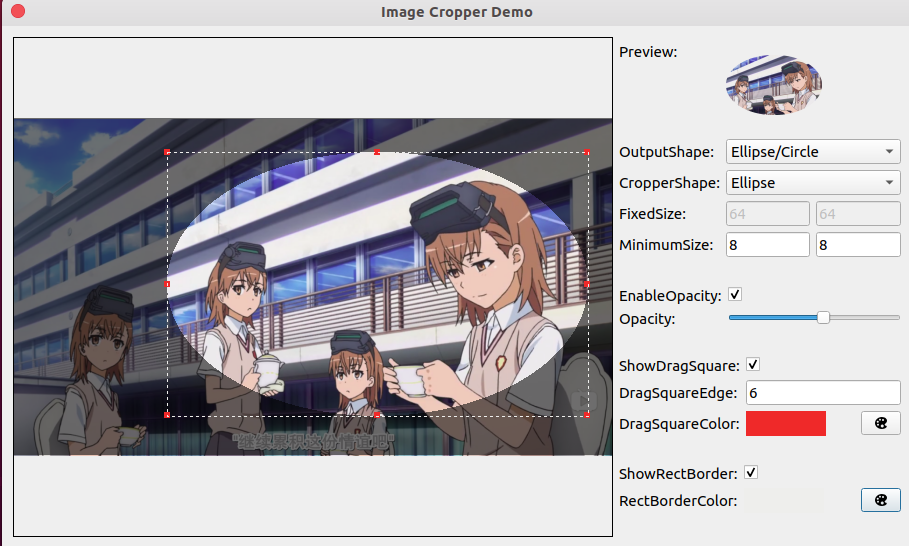Viewport: 909px width, 546px height.
Task: Click the DragSquareEdge input field
Action: (x=823, y=392)
